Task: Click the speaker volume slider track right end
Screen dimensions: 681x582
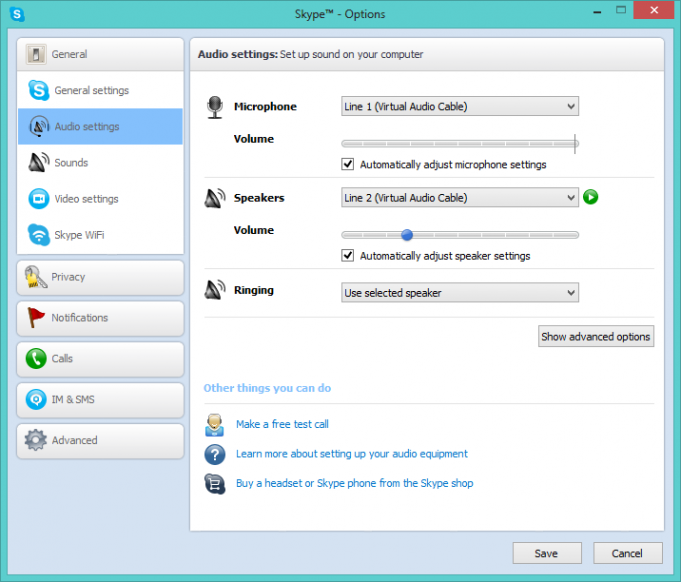Action: [575, 235]
